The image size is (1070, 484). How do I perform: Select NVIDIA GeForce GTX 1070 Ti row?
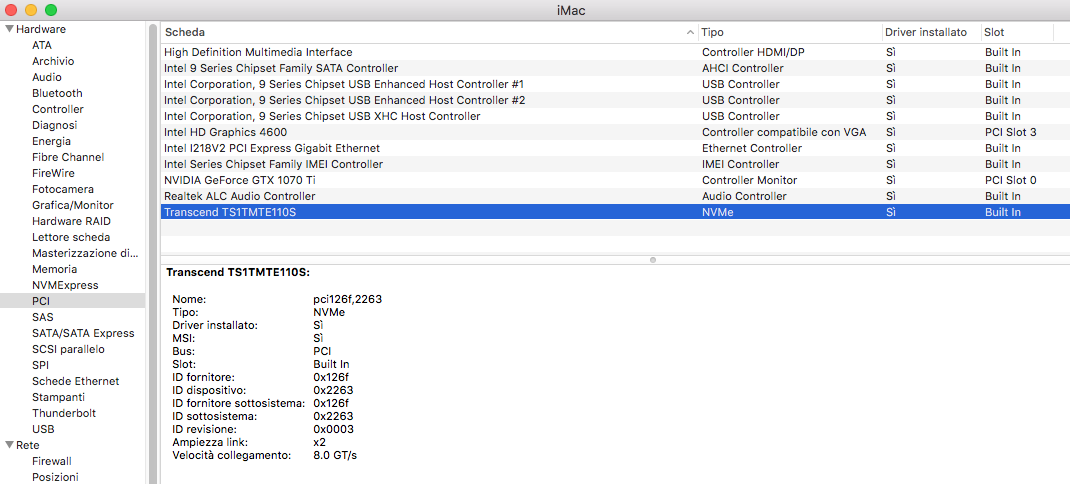pyautogui.click(x=615, y=180)
